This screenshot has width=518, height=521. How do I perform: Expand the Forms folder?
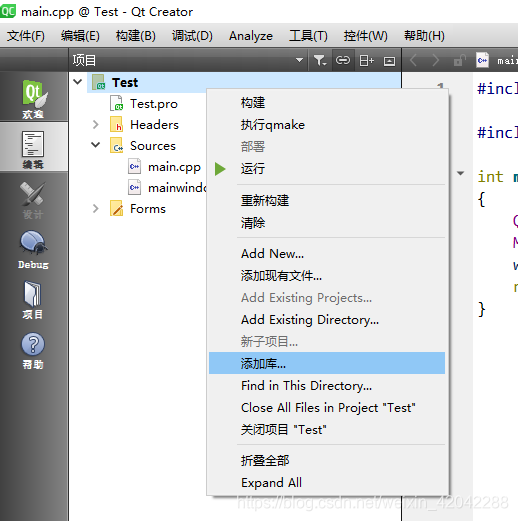[96, 208]
